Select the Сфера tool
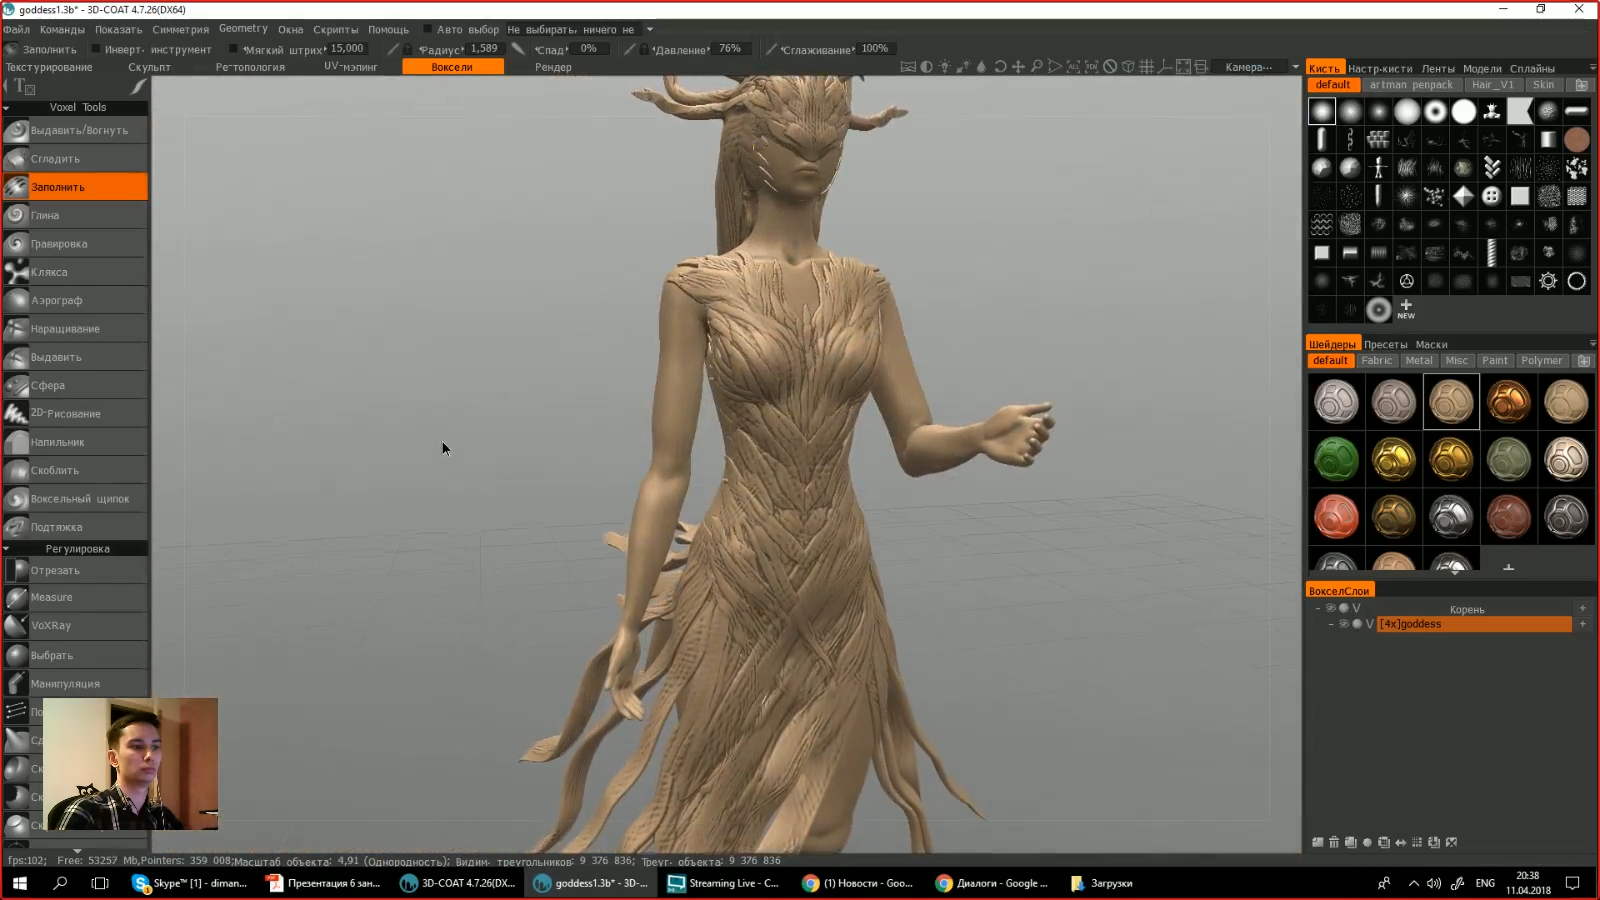Screen dimensions: 1600x900 (x=75, y=385)
